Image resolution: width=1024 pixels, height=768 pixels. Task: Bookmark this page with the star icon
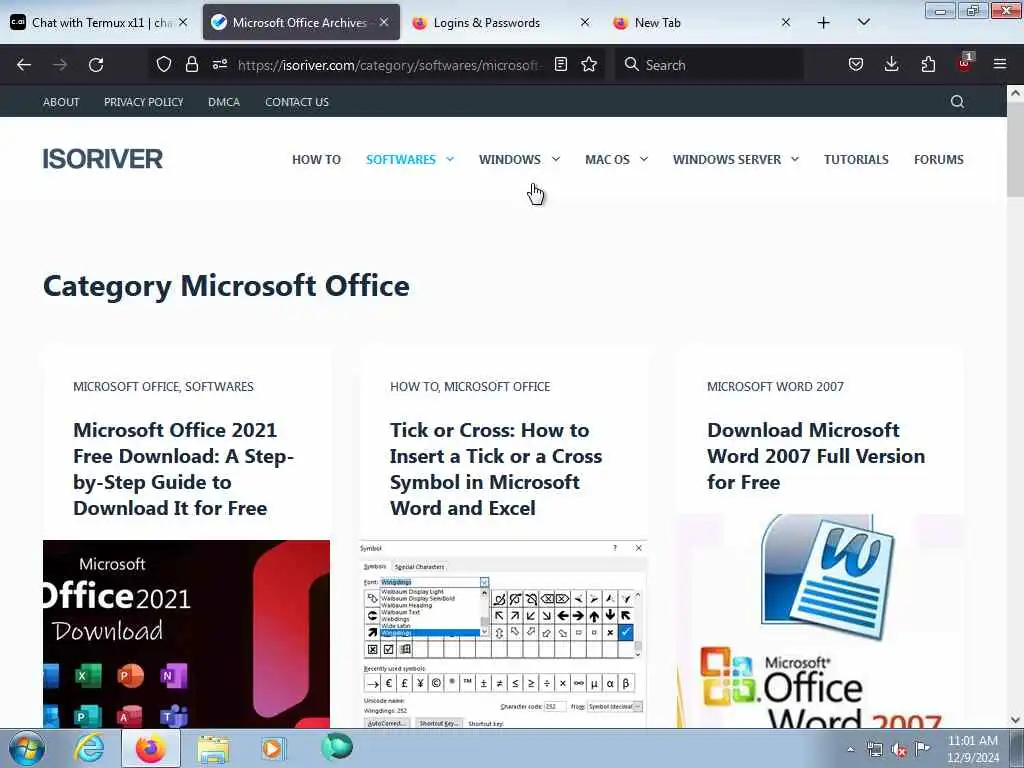coord(589,64)
